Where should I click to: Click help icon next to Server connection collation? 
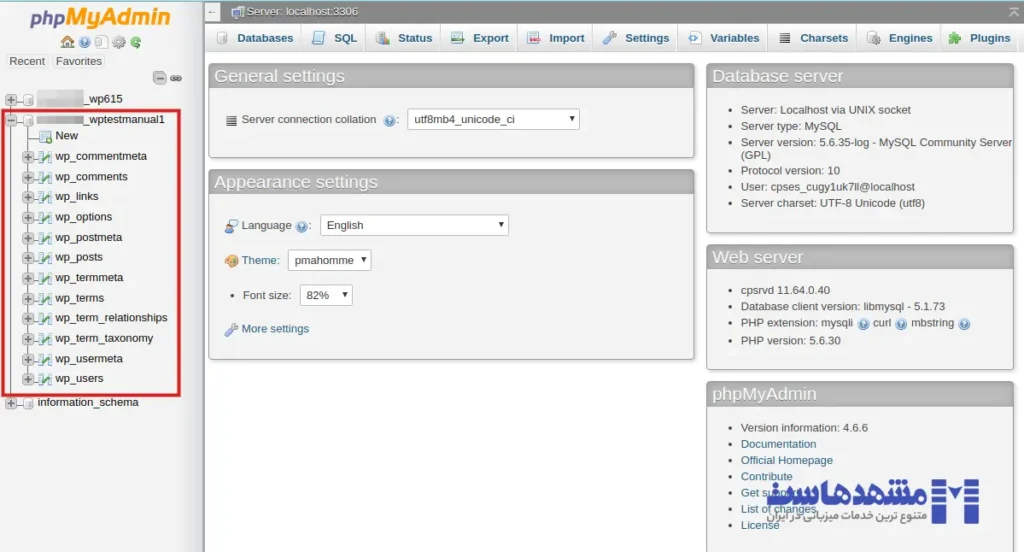click(390, 120)
